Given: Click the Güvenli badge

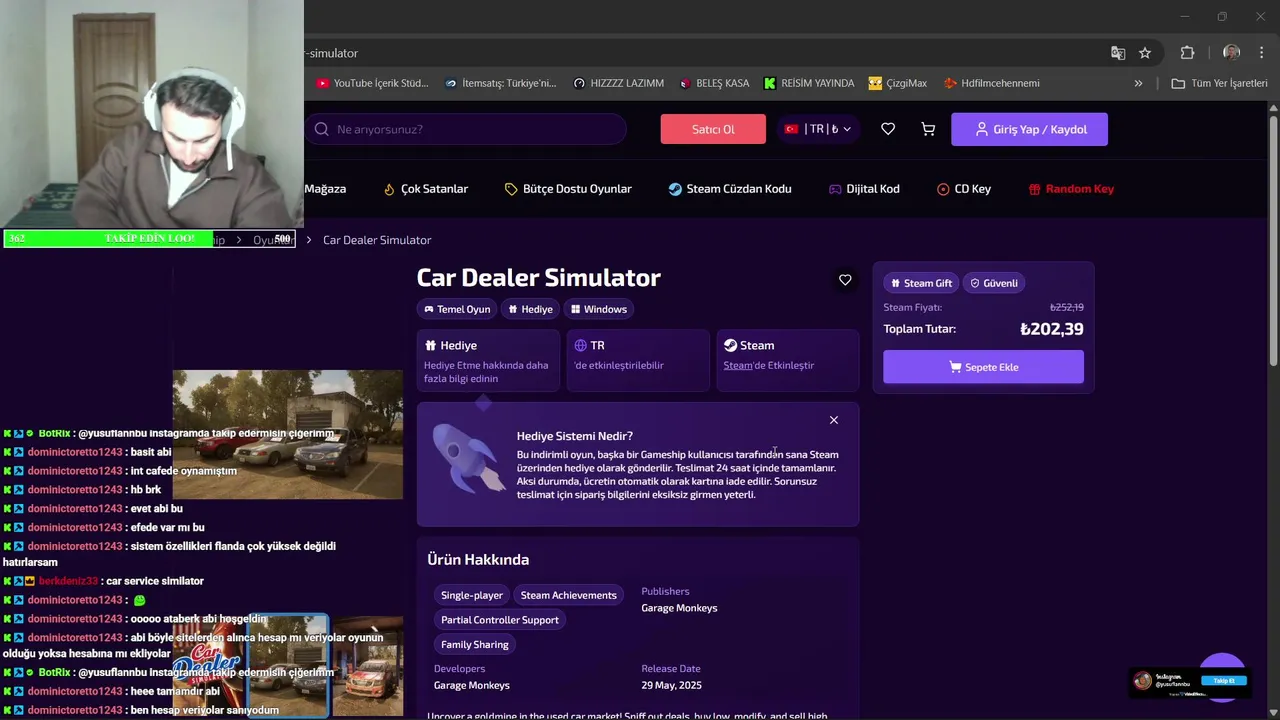Looking at the screenshot, I should pyautogui.click(x=993, y=283).
